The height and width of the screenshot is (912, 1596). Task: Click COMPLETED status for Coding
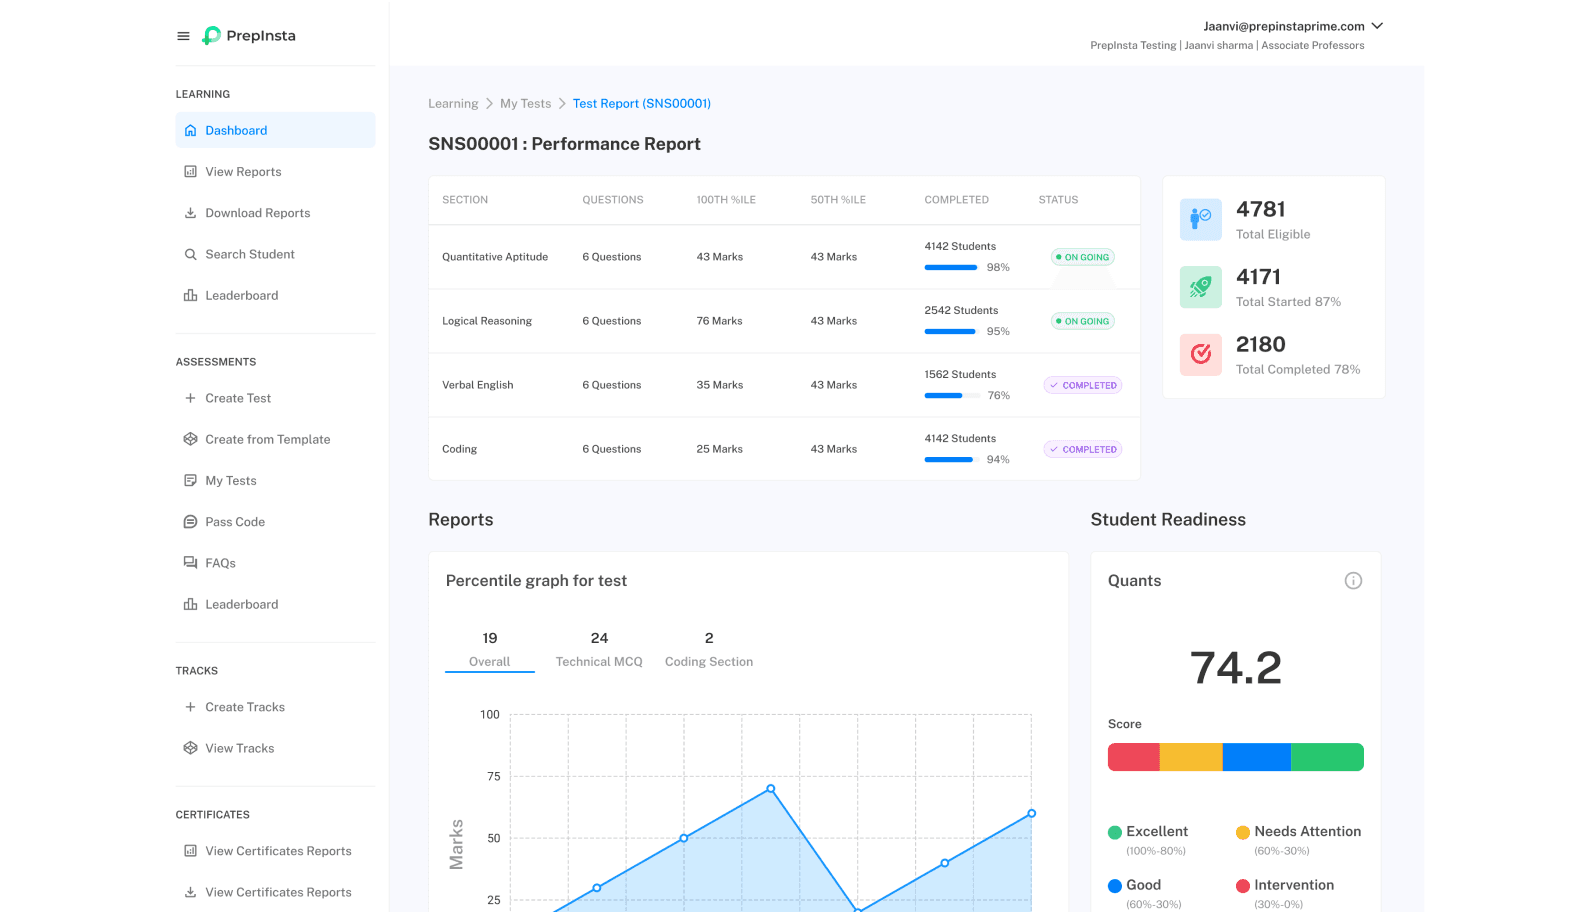pos(1083,449)
